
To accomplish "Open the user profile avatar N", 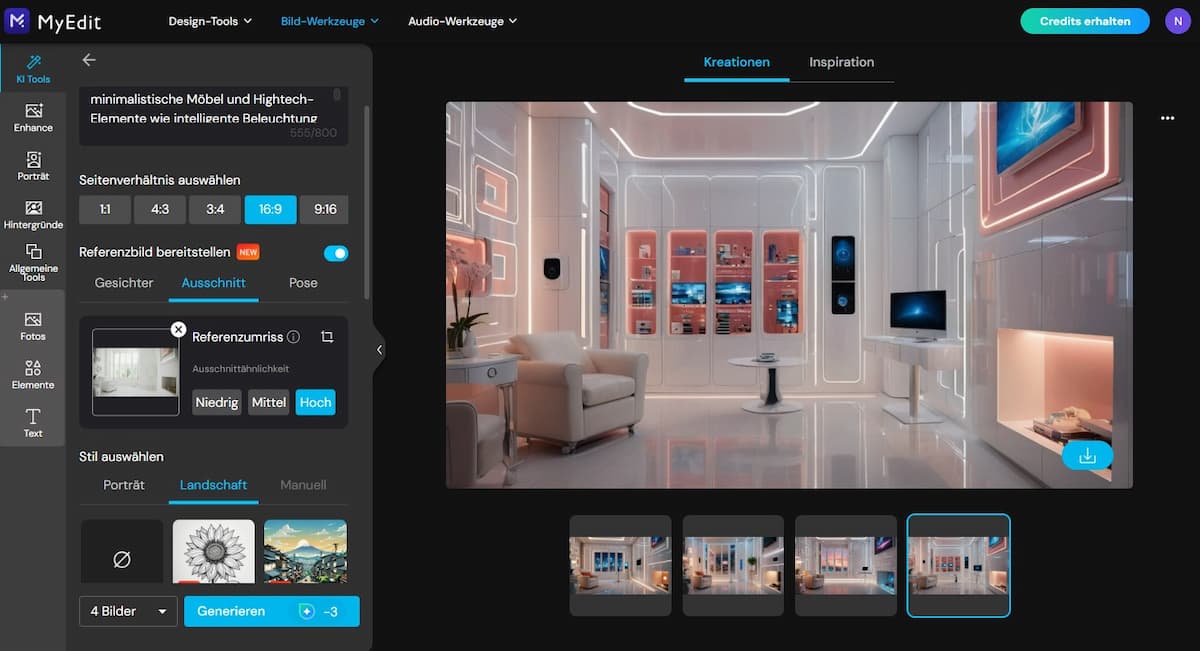I will pyautogui.click(x=1177, y=21).
